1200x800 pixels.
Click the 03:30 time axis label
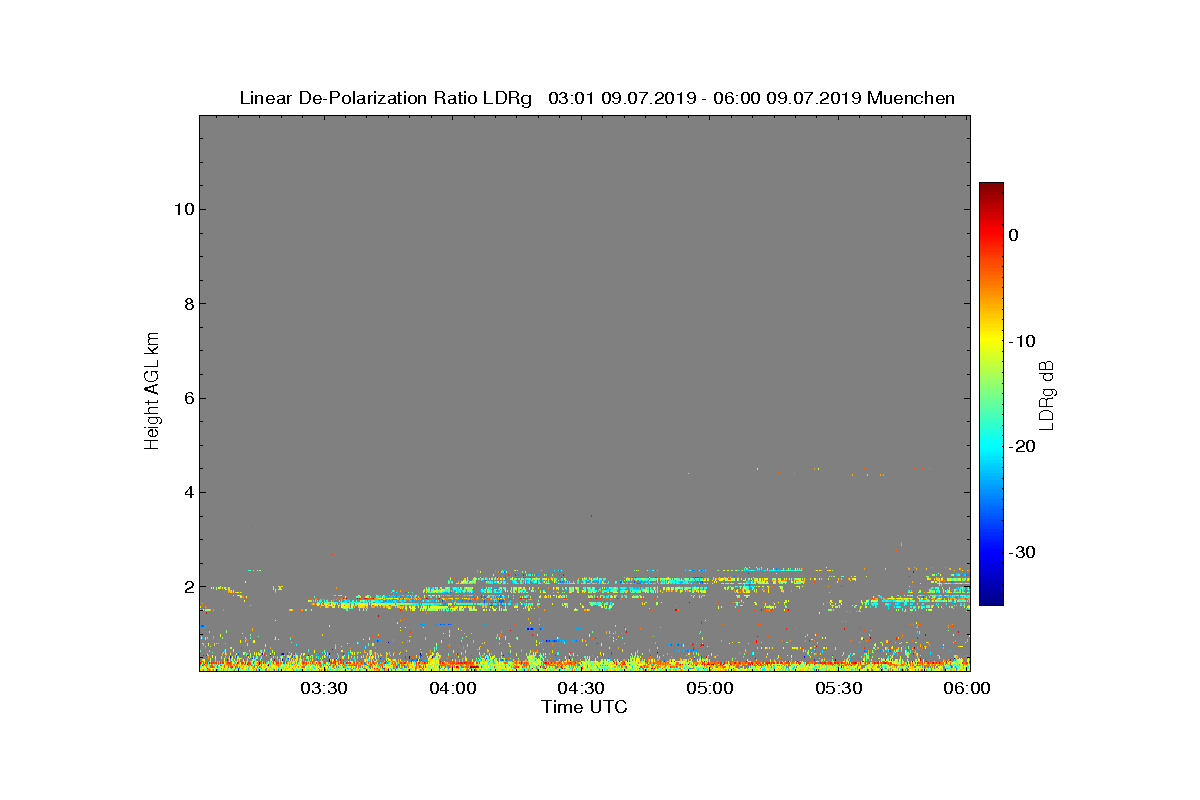pos(324,688)
